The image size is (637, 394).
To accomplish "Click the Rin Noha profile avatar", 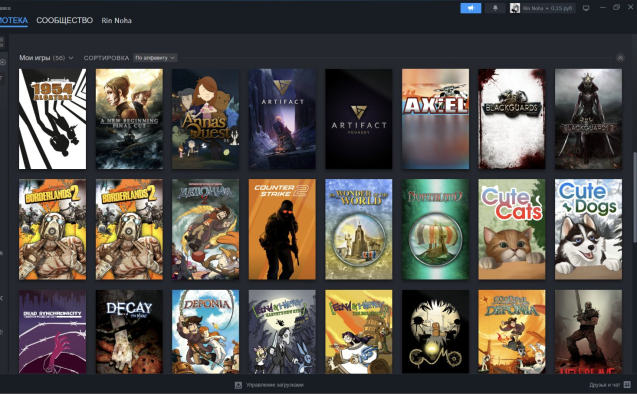I will [515, 8].
